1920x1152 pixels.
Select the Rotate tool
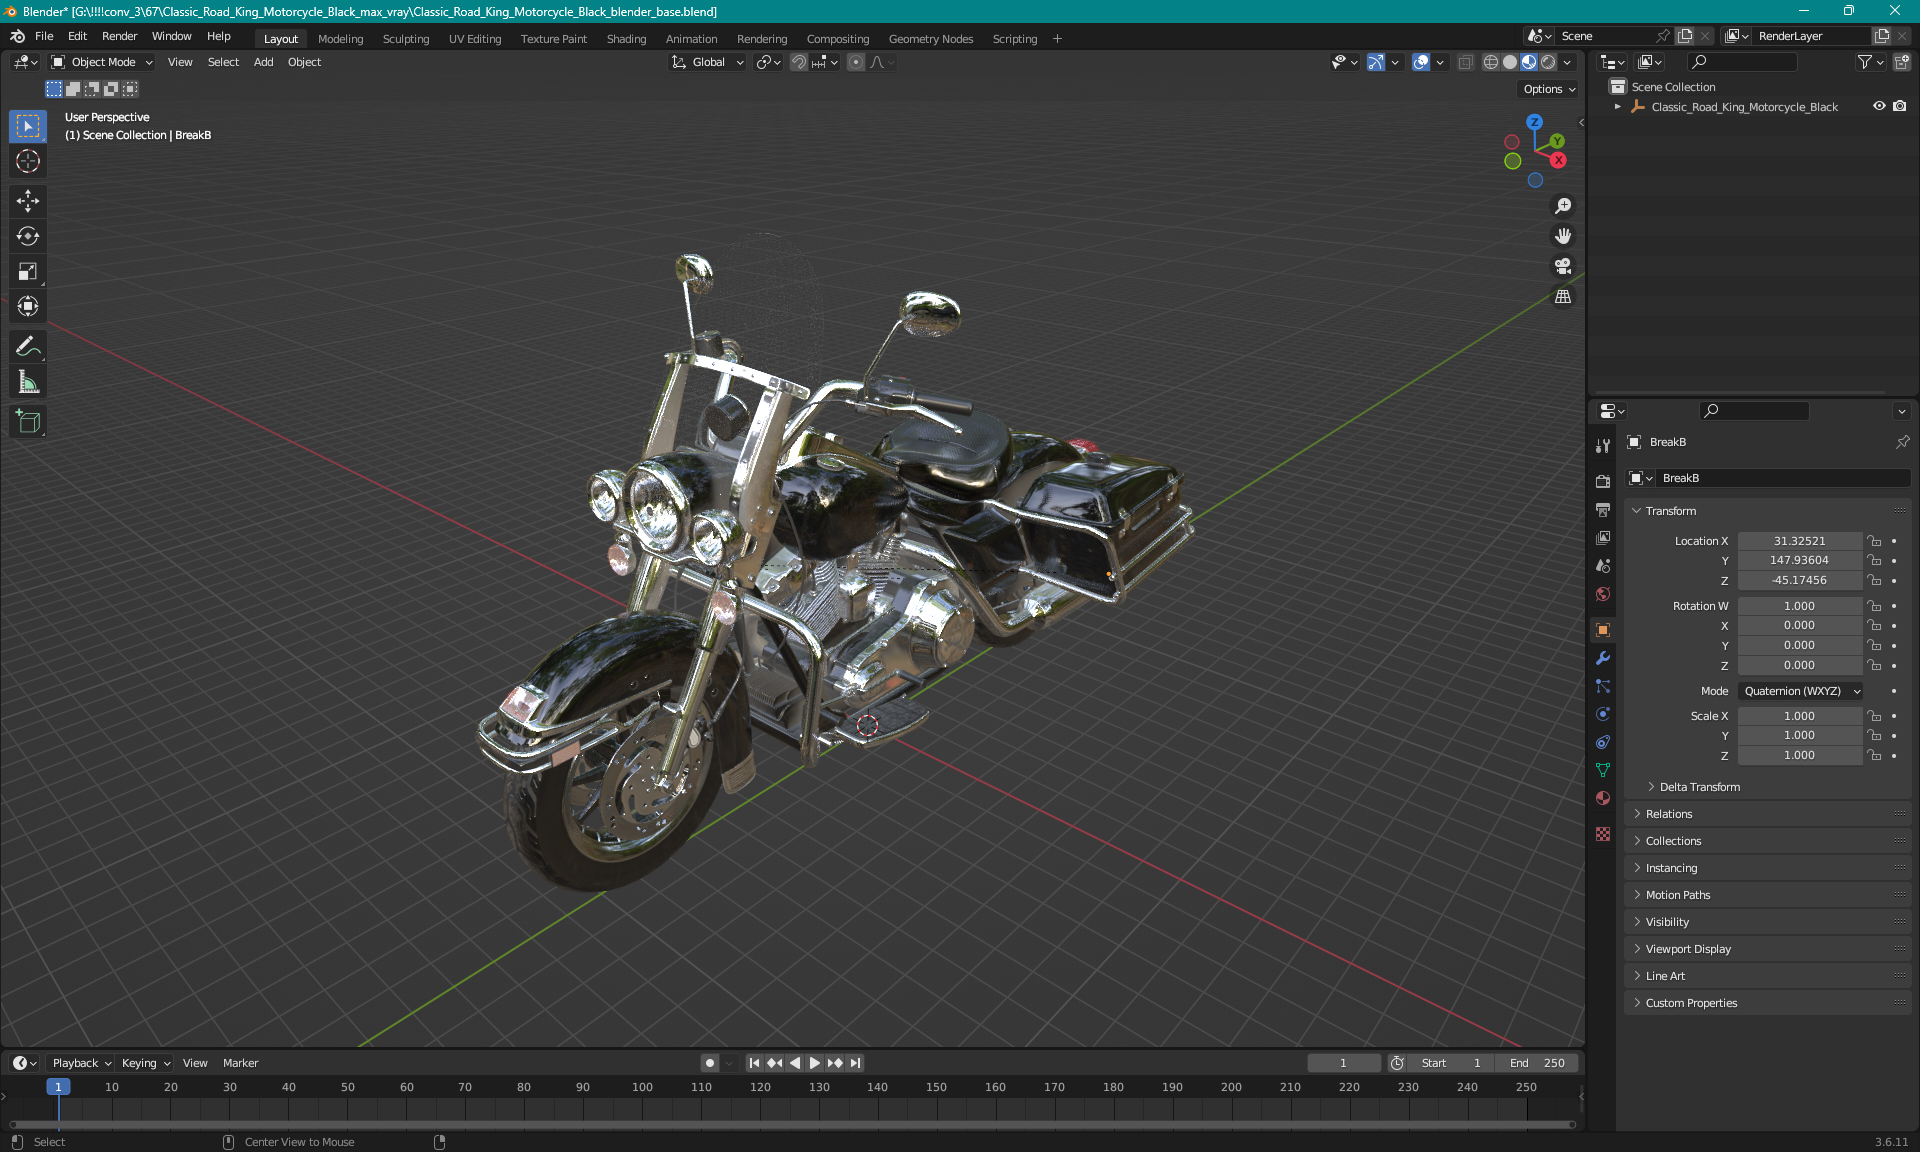click(x=28, y=236)
